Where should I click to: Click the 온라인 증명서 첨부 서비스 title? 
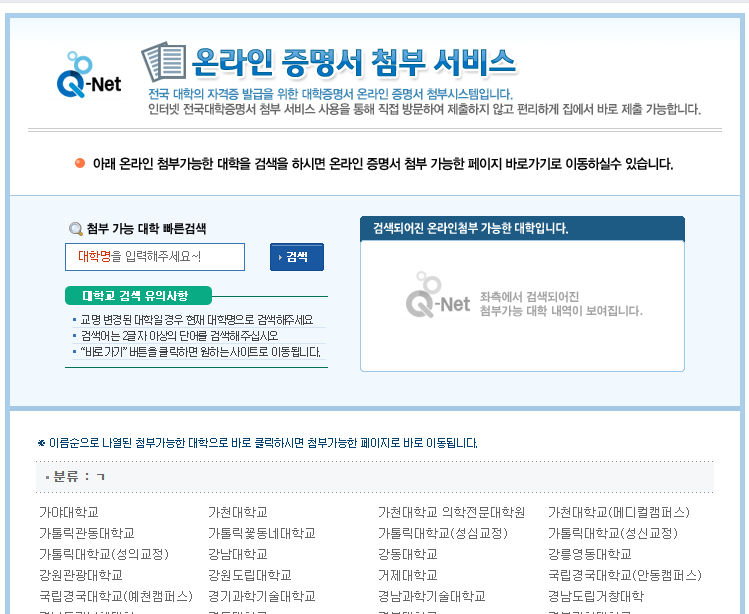point(353,63)
